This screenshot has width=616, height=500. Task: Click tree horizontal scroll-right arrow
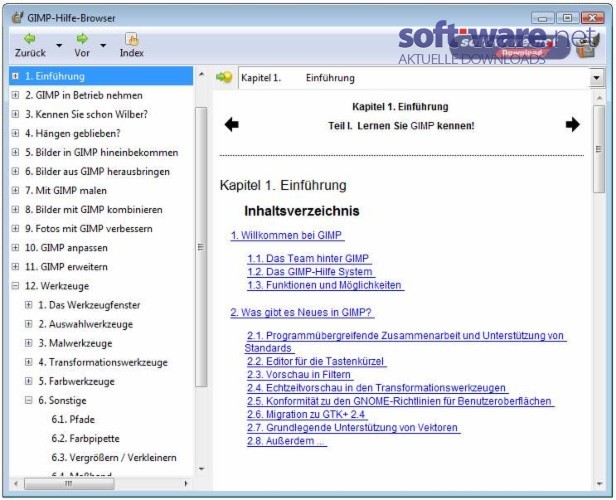click(186, 484)
